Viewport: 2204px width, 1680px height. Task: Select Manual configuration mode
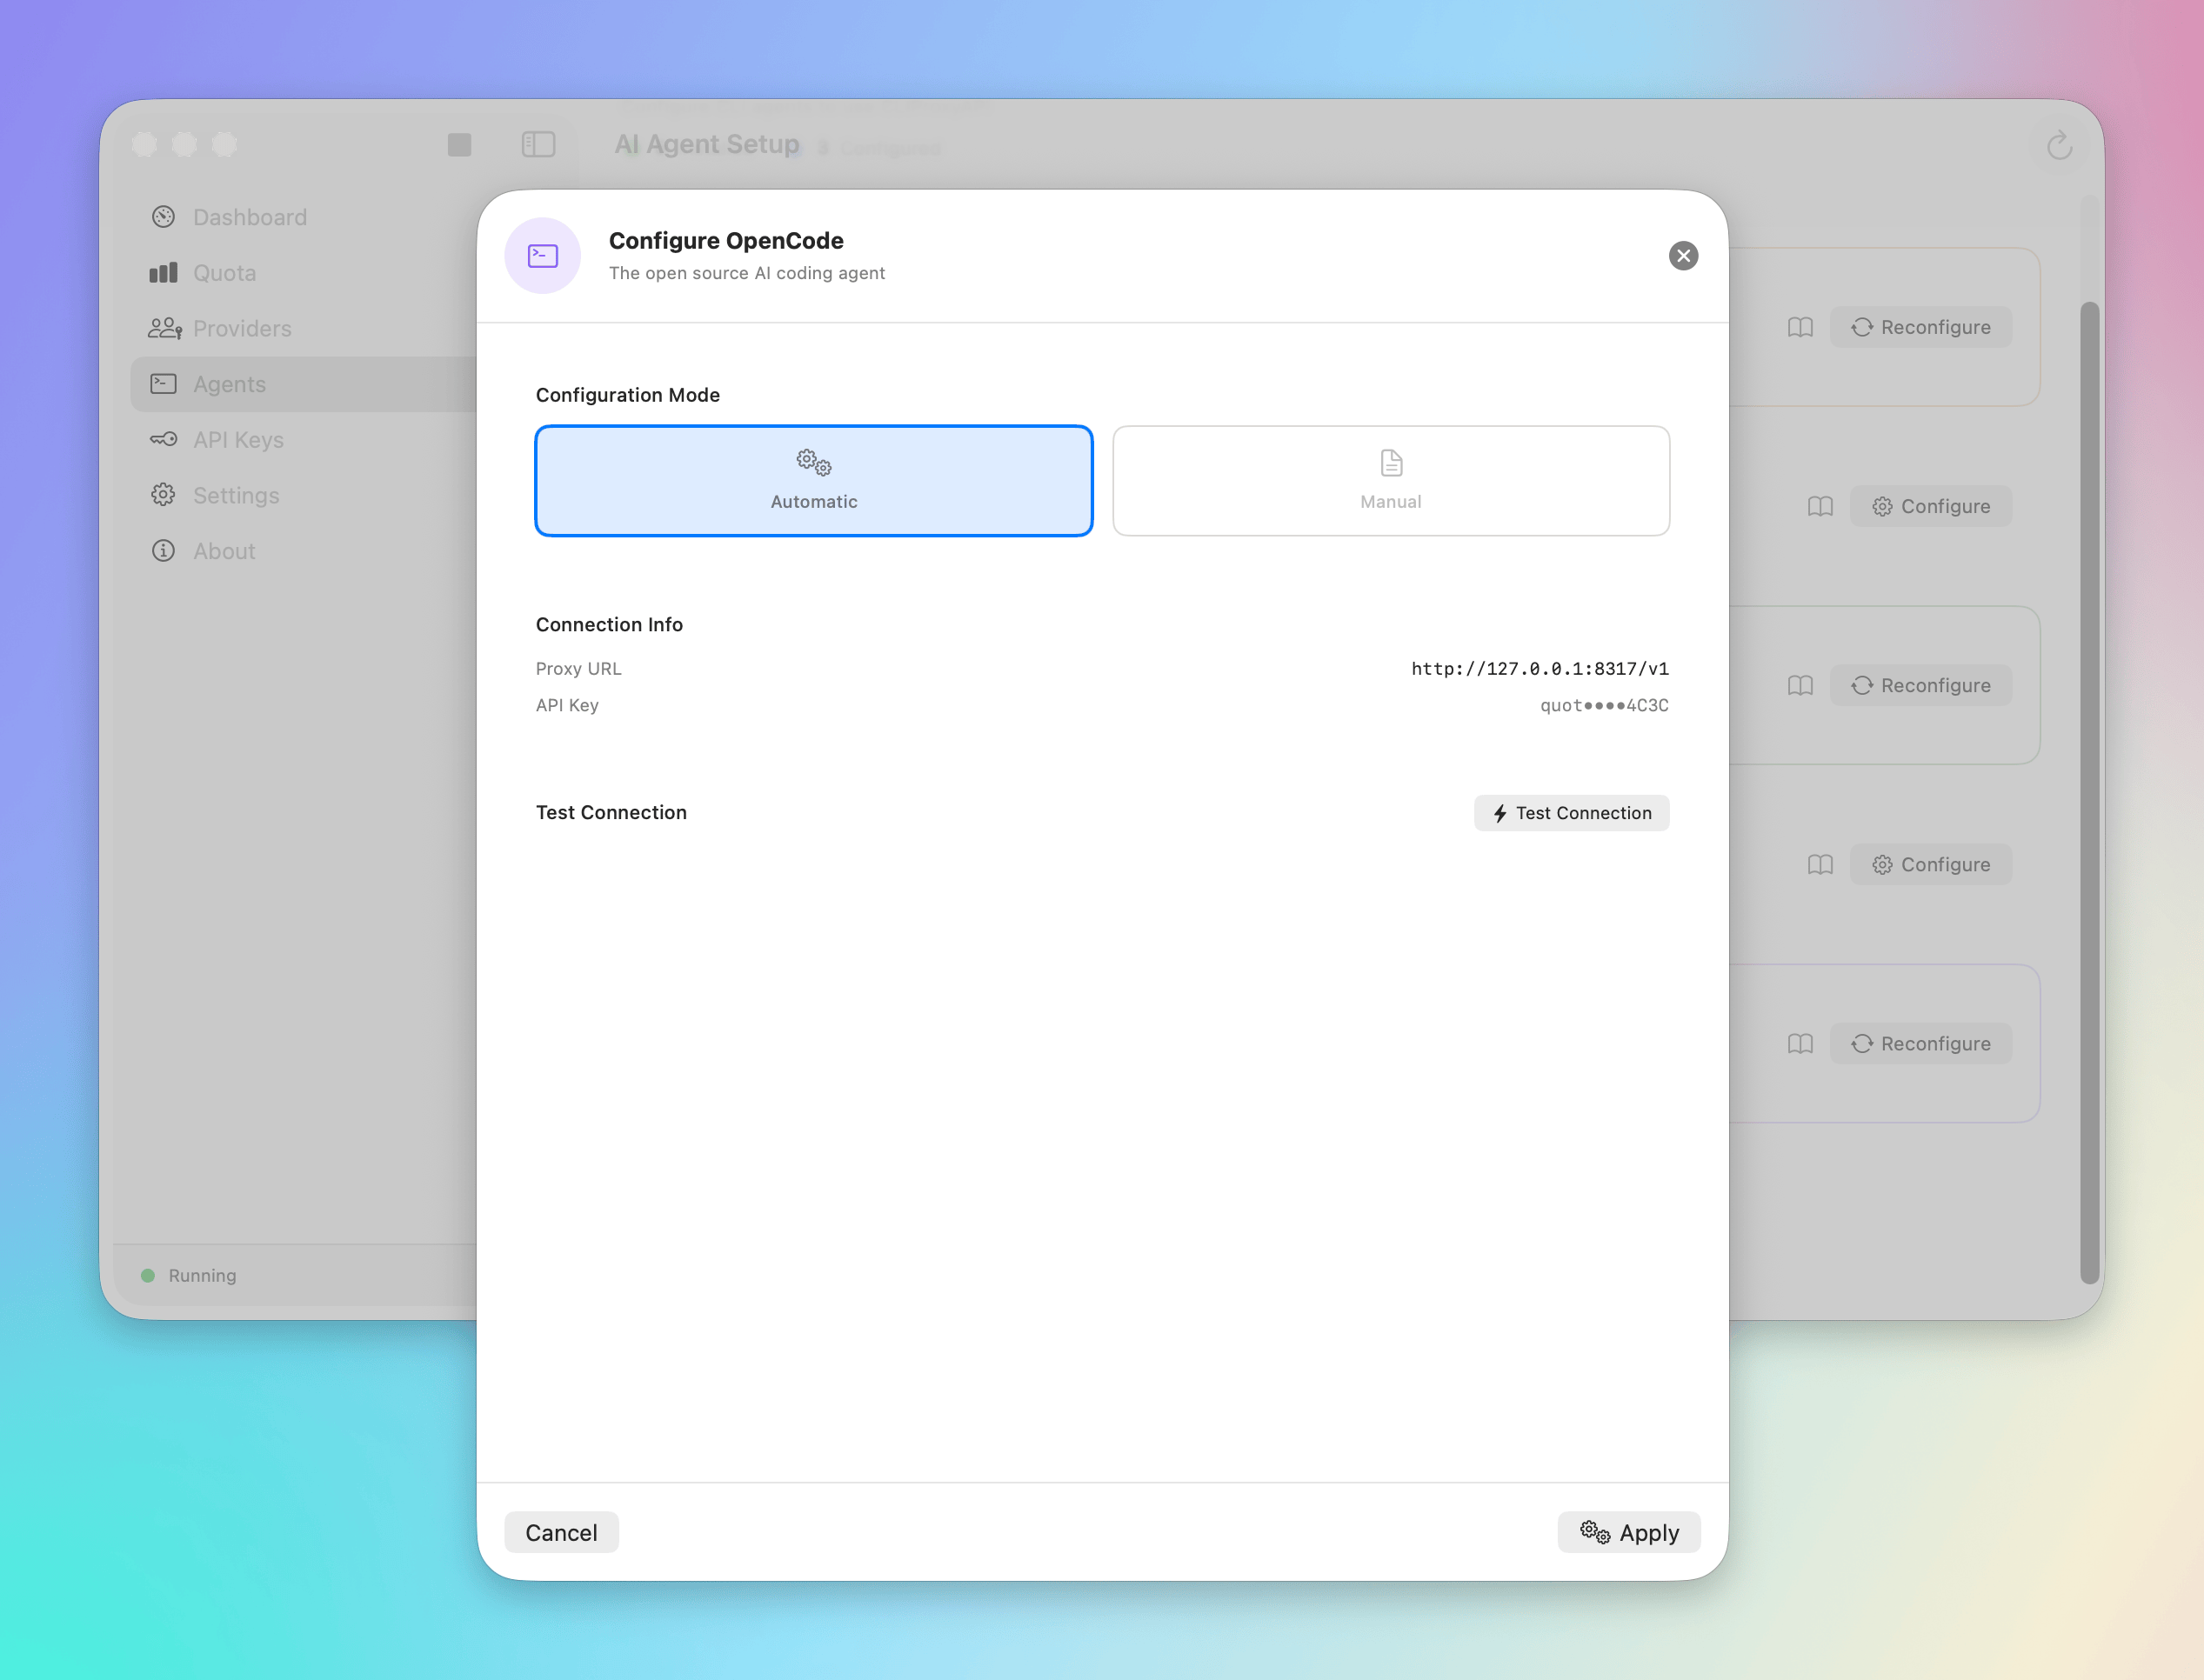click(x=1390, y=481)
